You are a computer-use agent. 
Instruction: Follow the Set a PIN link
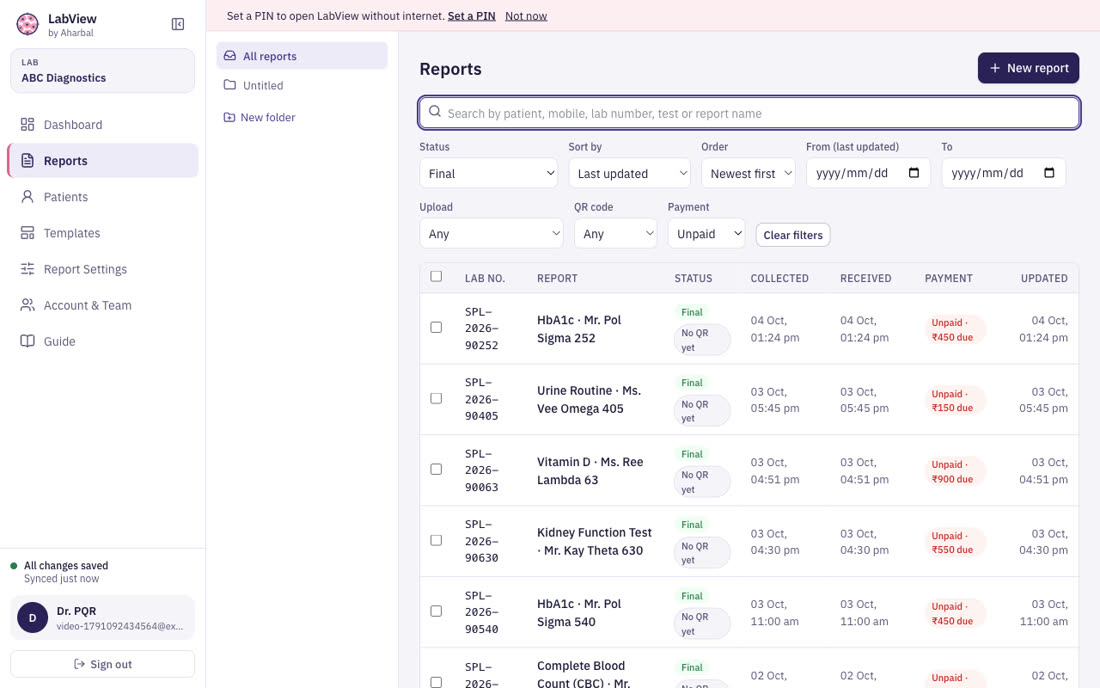pos(471,15)
